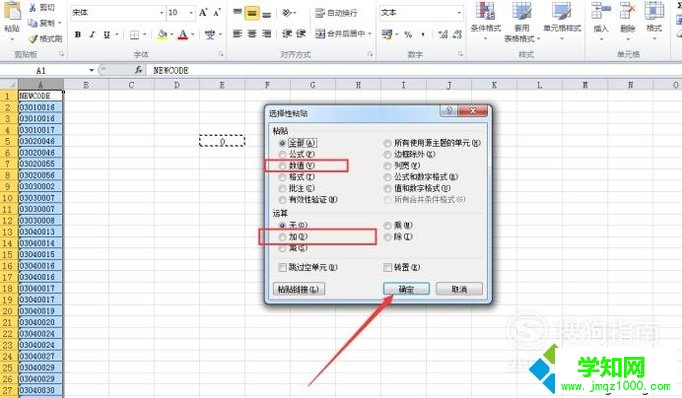The height and width of the screenshot is (398, 682).
Task: Click the 确定 (OK) button
Action: (x=406, y=289)
